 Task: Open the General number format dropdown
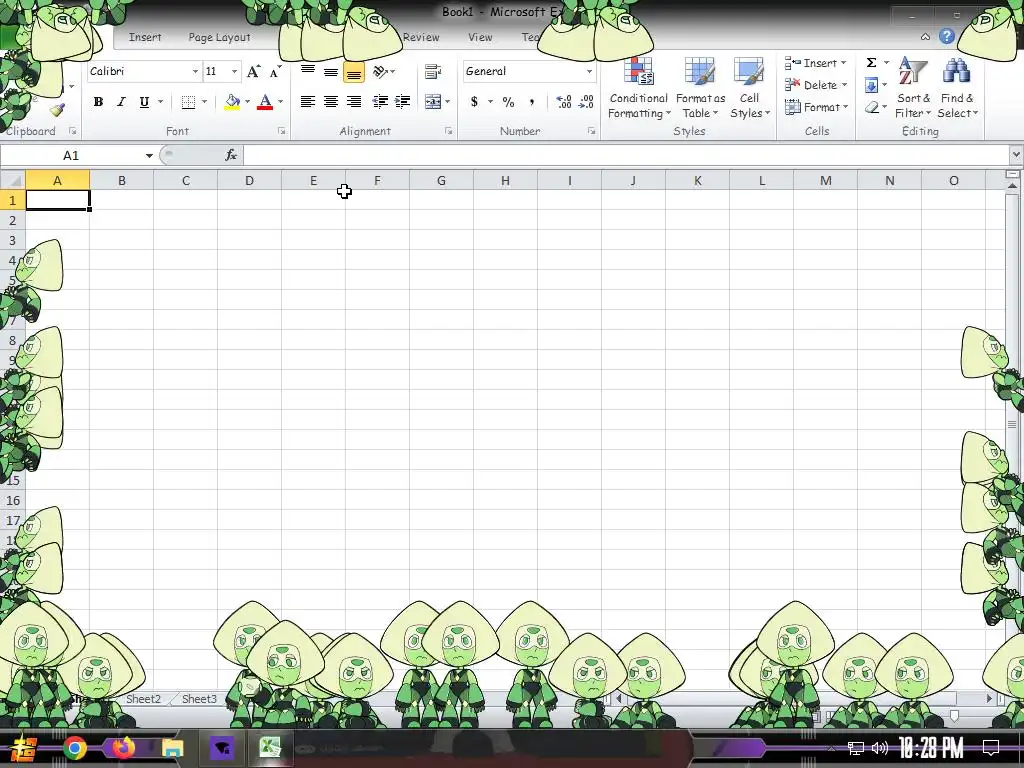coord(589,71)
